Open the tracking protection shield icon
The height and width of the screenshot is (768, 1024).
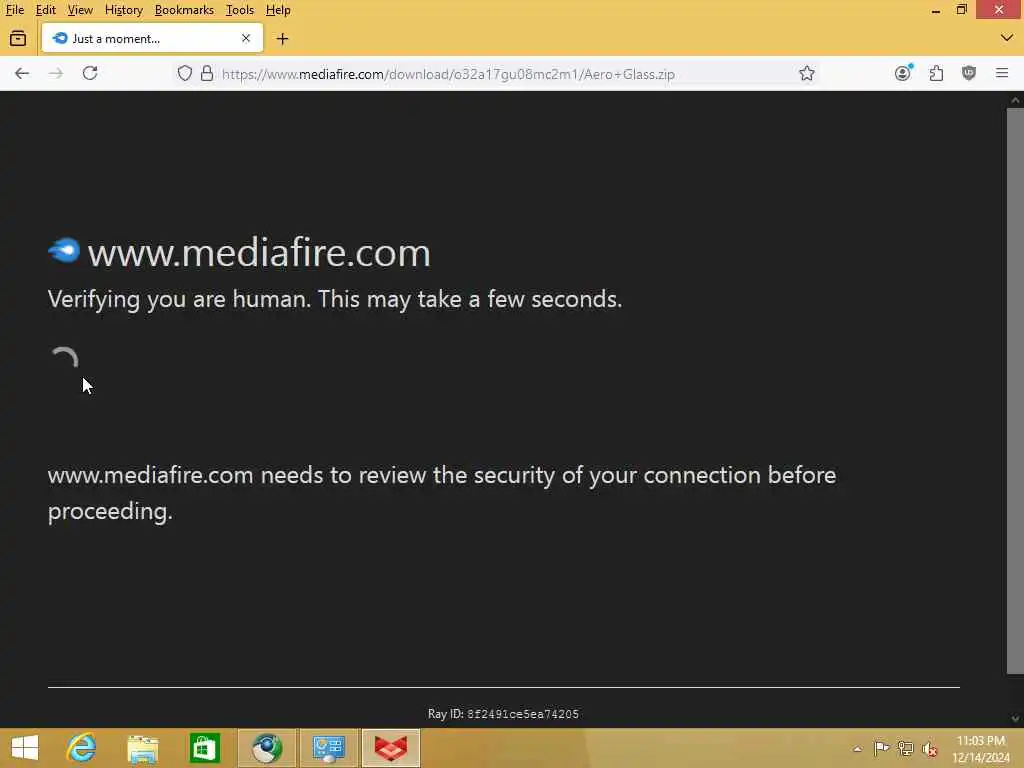pos(185,73)
